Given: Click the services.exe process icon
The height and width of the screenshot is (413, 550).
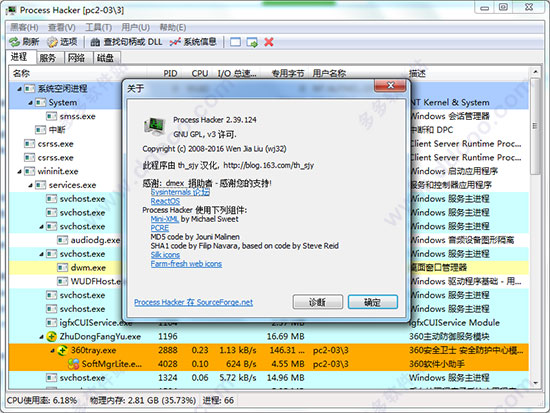Looking at the screenshot, I should [40, 185].
